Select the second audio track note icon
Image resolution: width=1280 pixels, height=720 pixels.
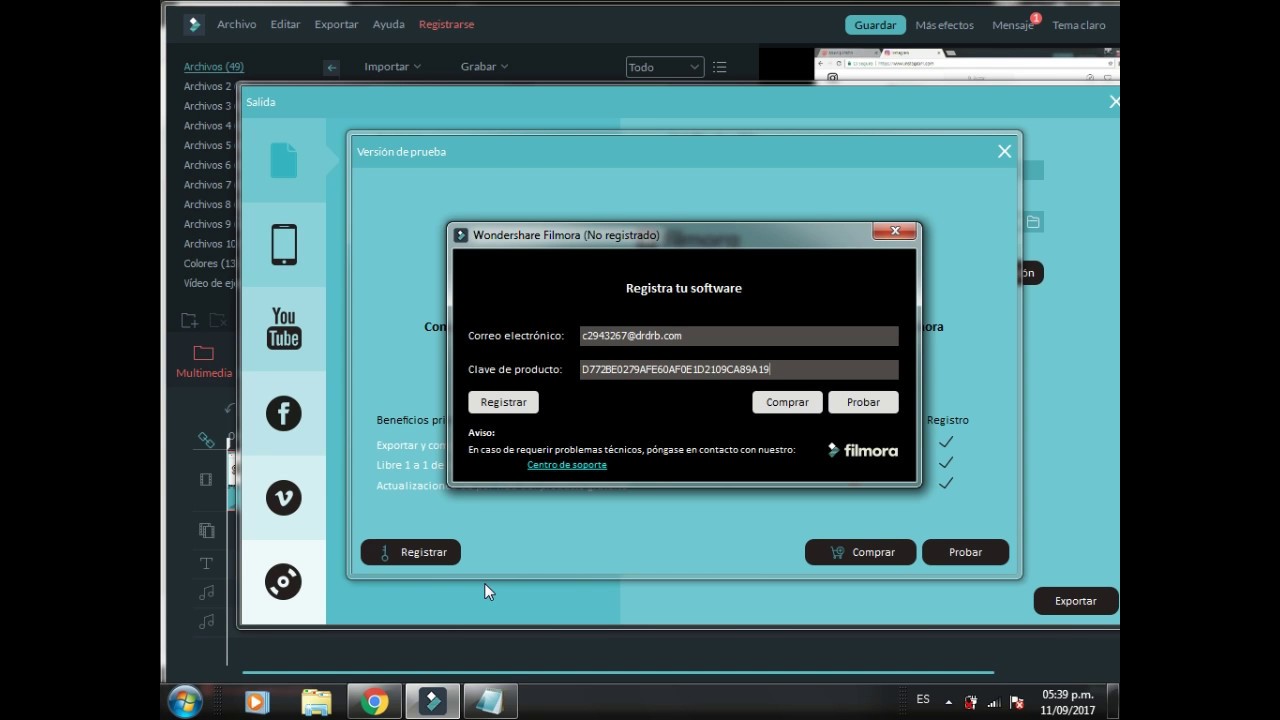tap(206, 622)
